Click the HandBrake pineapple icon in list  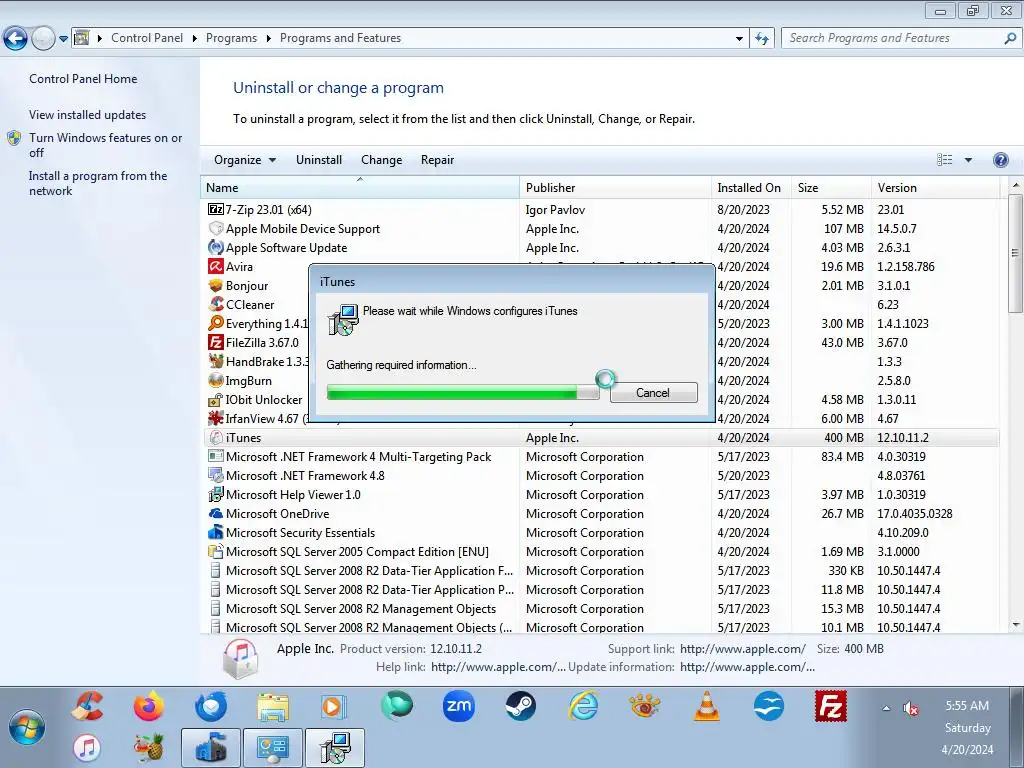[216, 361]
